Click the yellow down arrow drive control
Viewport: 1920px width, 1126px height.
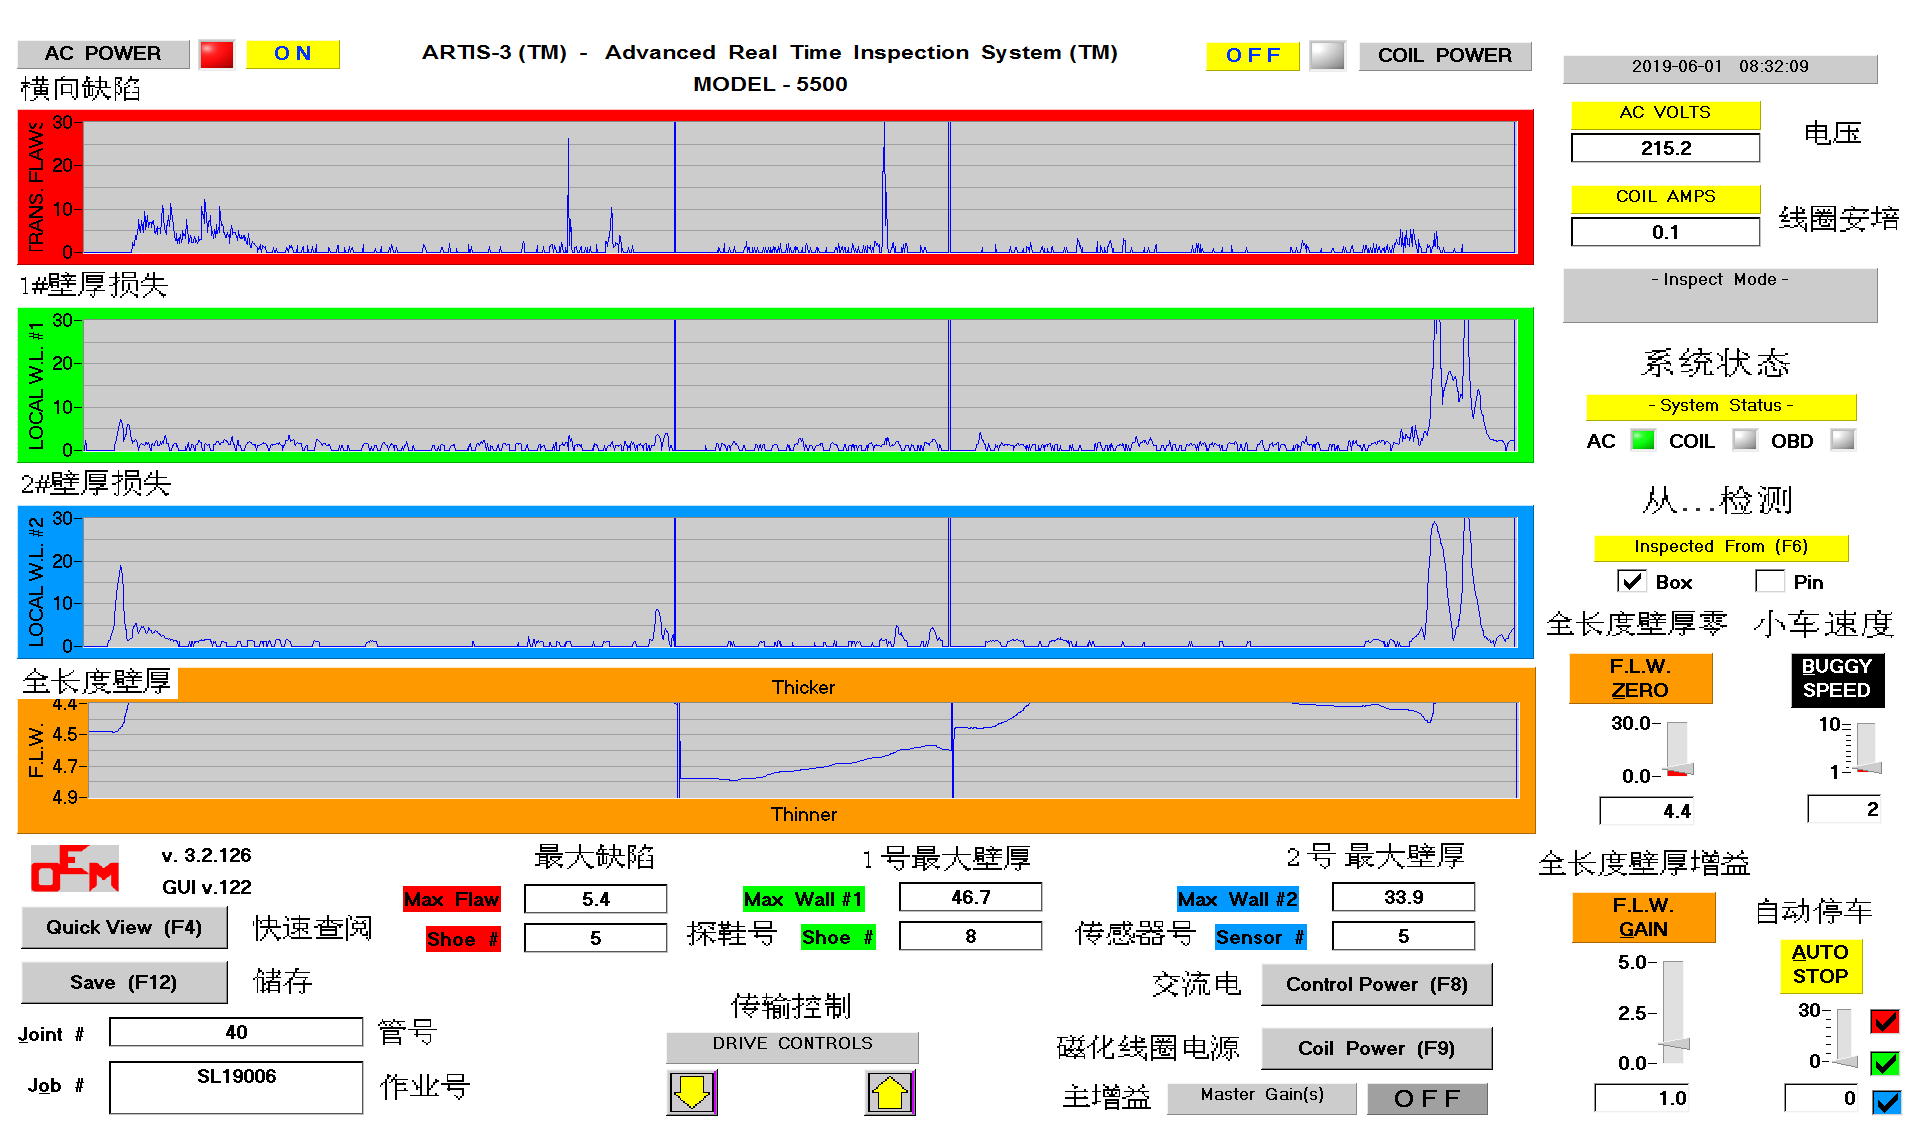[x=692, y=1092]
